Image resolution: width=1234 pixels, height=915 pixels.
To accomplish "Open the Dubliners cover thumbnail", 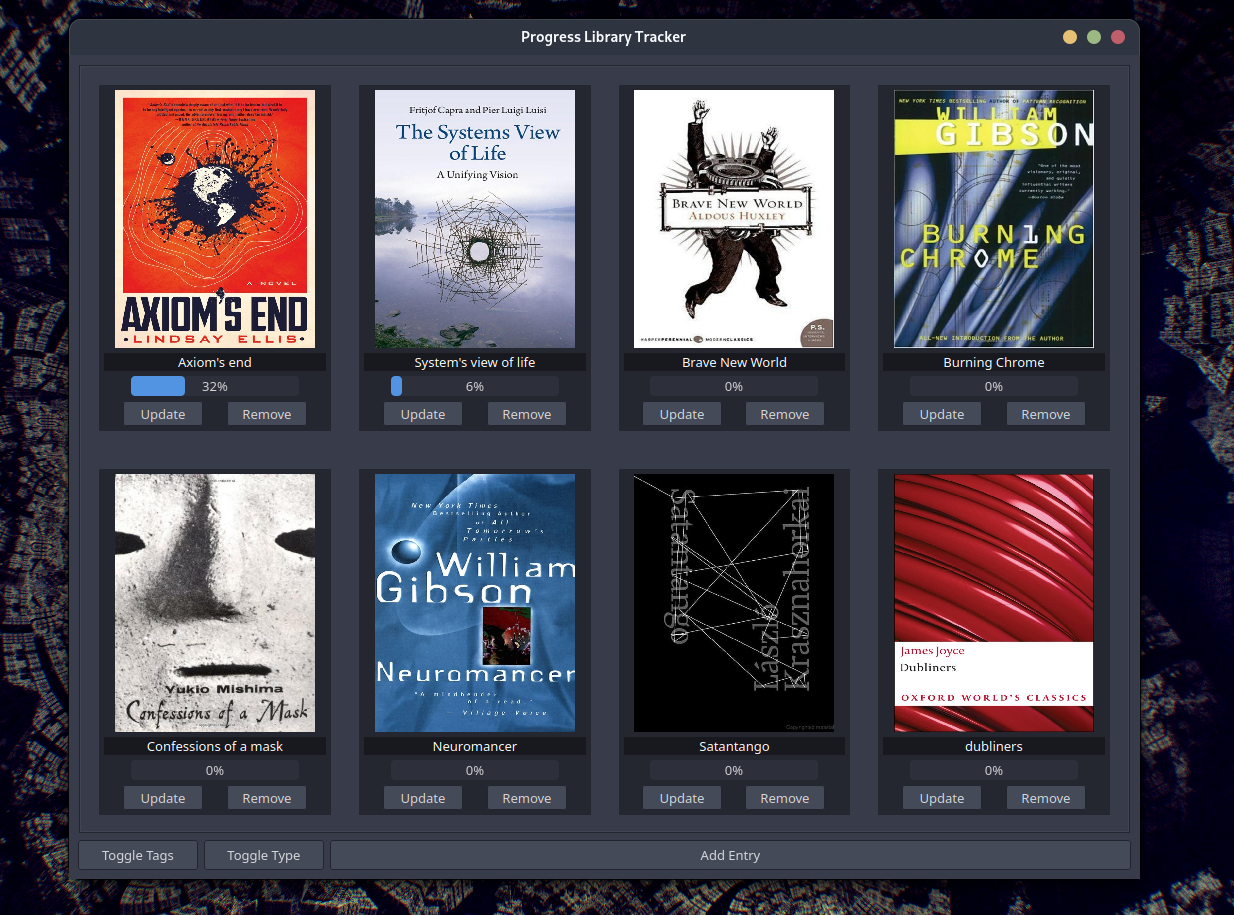I will tap(993, 603).
